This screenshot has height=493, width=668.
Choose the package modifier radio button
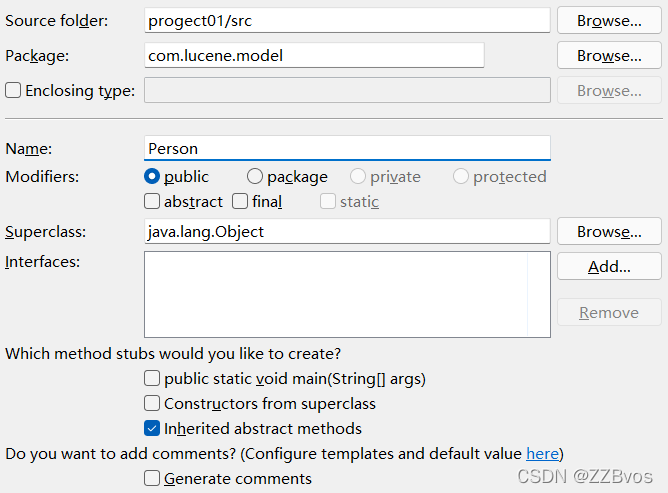pyautogui.click(x=255, y=177)
